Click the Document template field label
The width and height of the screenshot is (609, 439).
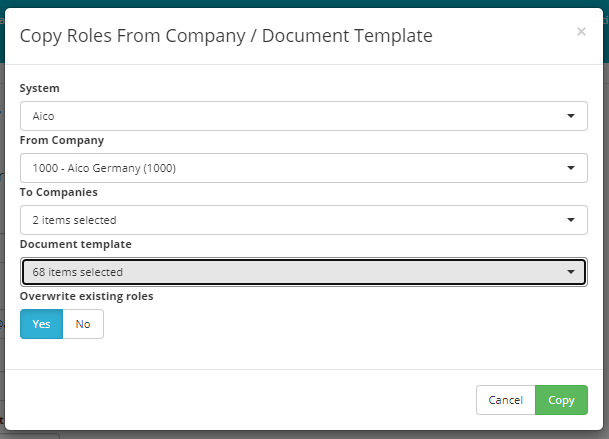tap(76, 244)
